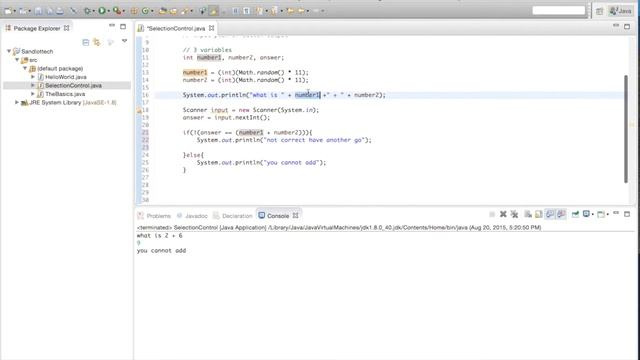640x360 pixels.
Task: Toggle Scroll Lock in Console toolbar
Action: coord(539,214)
